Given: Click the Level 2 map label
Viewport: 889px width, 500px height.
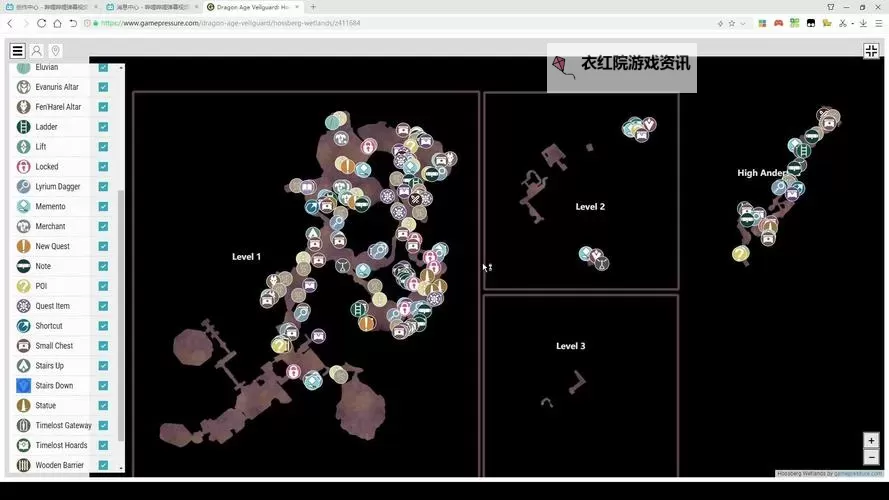Looking at the screenshot, I should coord(590,207).
